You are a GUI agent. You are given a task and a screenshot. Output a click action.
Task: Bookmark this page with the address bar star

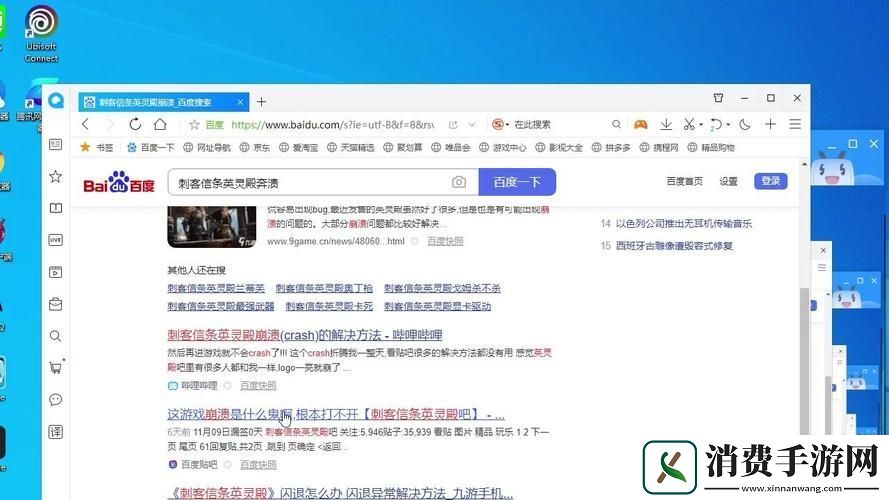coord(194,125)
